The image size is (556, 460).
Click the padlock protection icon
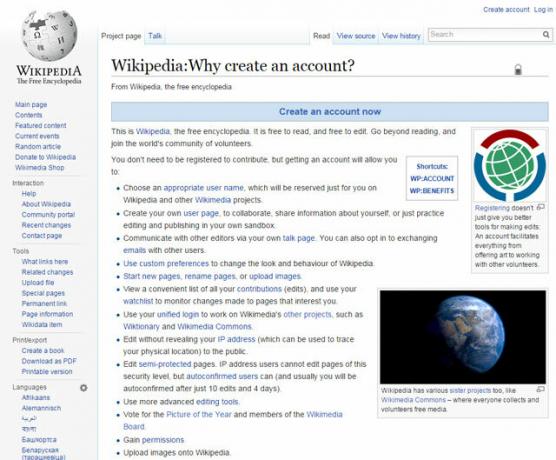(x=518, y=69)
